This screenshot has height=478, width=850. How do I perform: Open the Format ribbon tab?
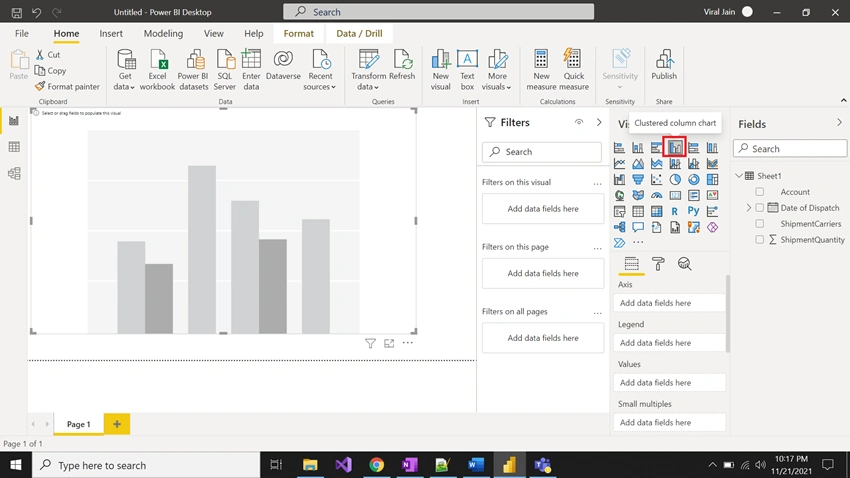pyautogui.click(x=299, y=34)
